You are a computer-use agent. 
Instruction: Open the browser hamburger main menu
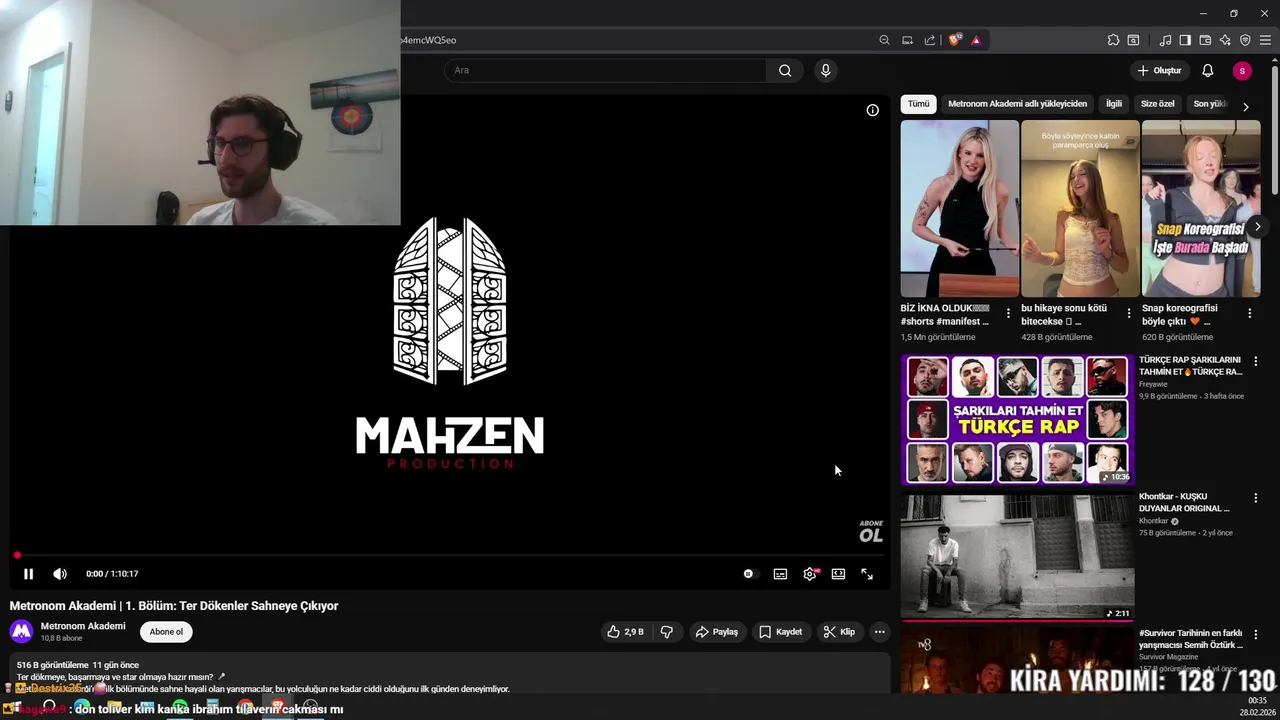(1265, 40)
